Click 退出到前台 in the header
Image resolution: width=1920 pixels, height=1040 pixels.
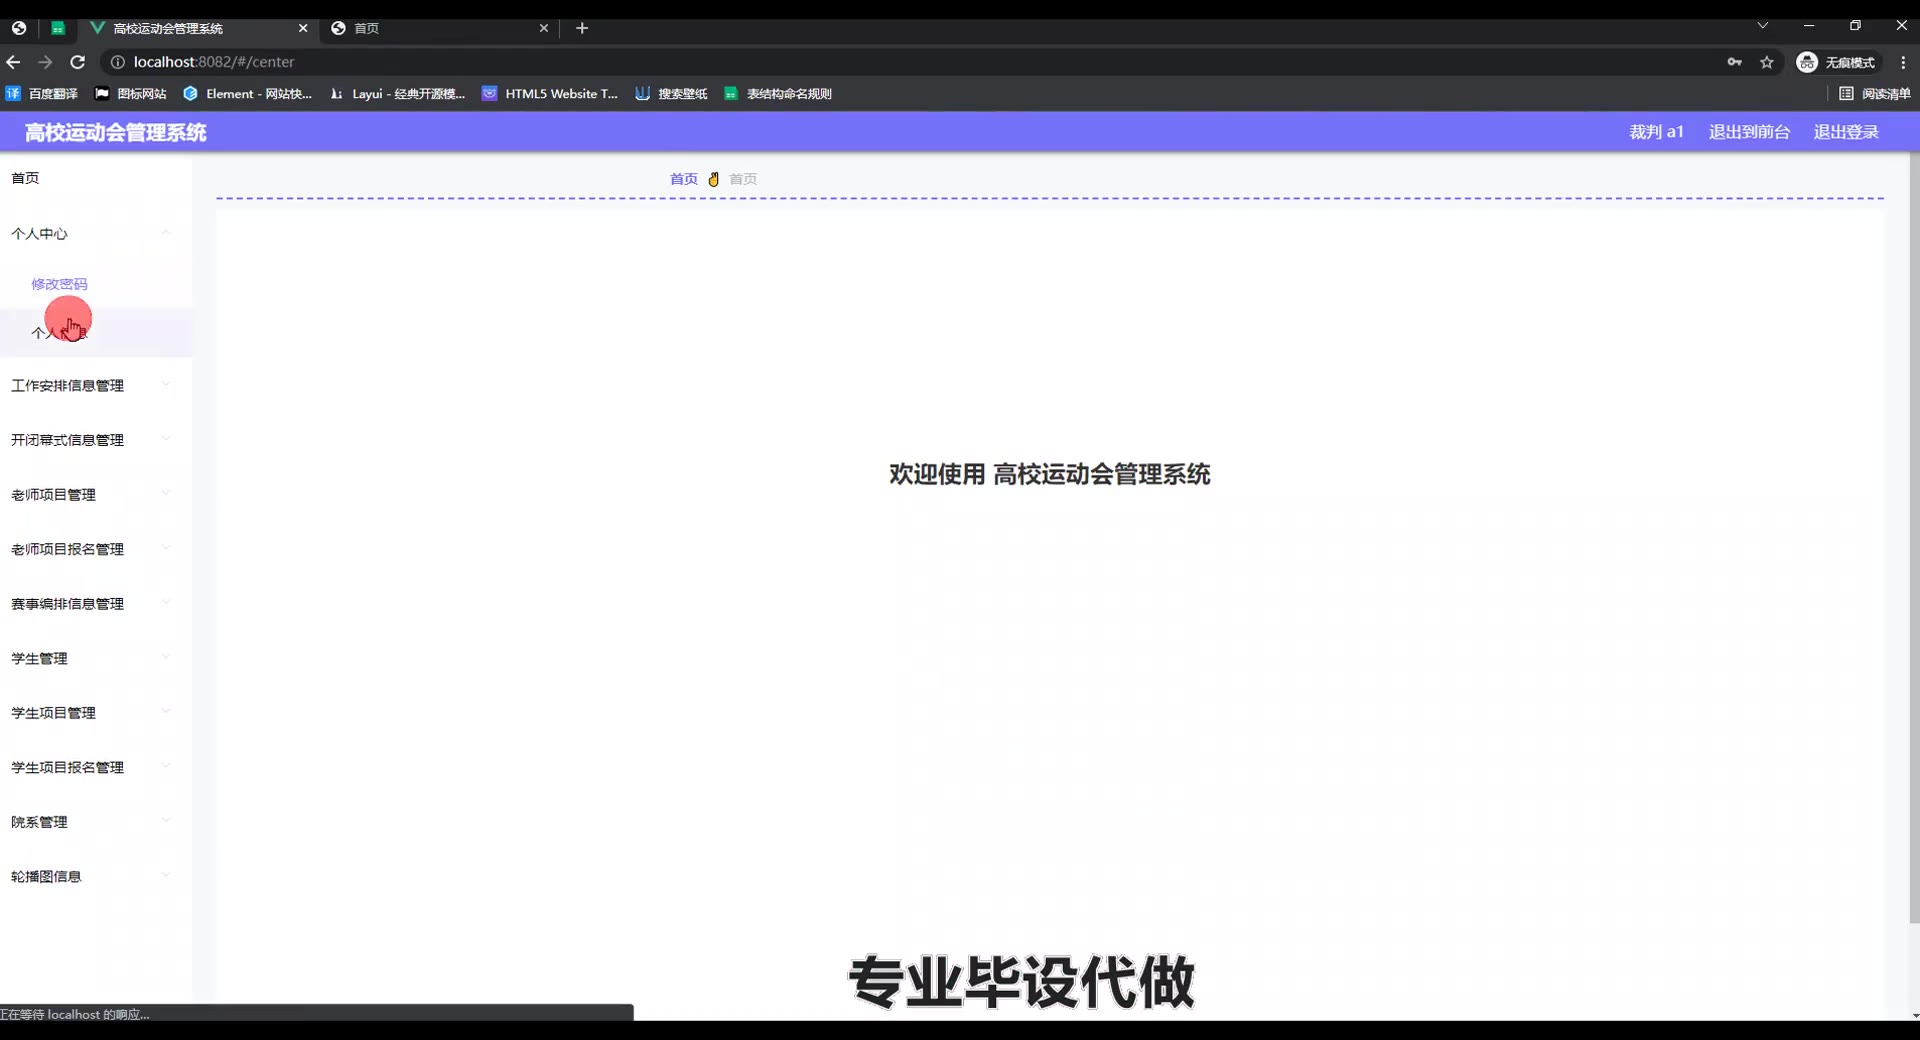(1749, 132)
